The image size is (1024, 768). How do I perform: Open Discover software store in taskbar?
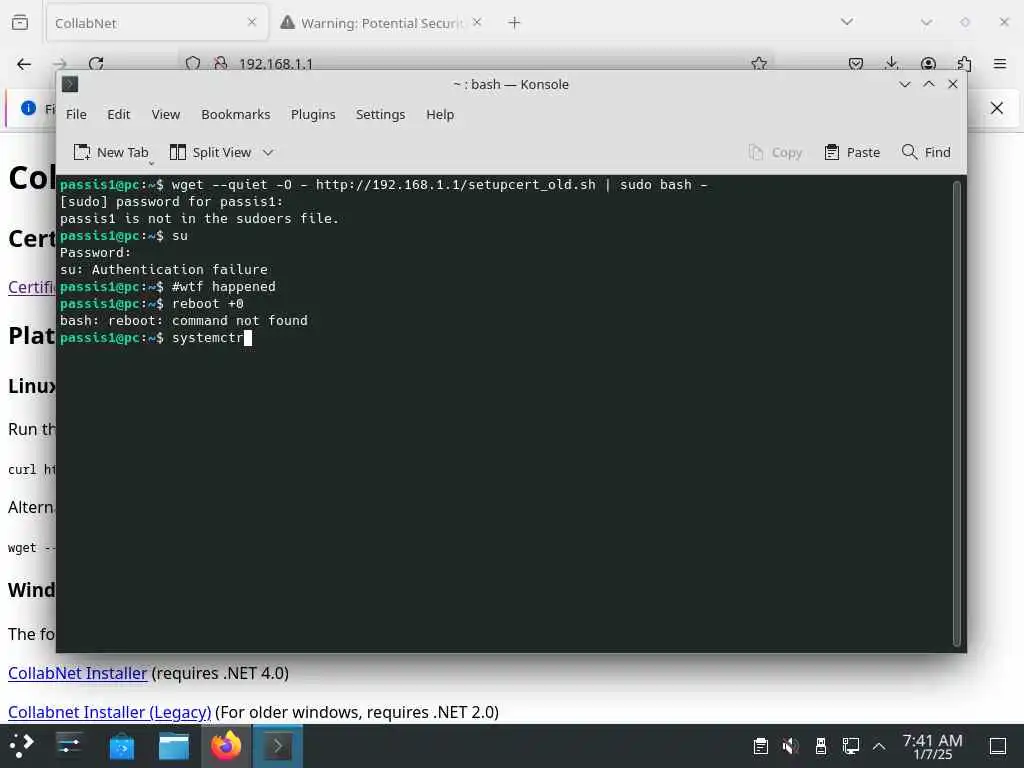tap(121, 746)
